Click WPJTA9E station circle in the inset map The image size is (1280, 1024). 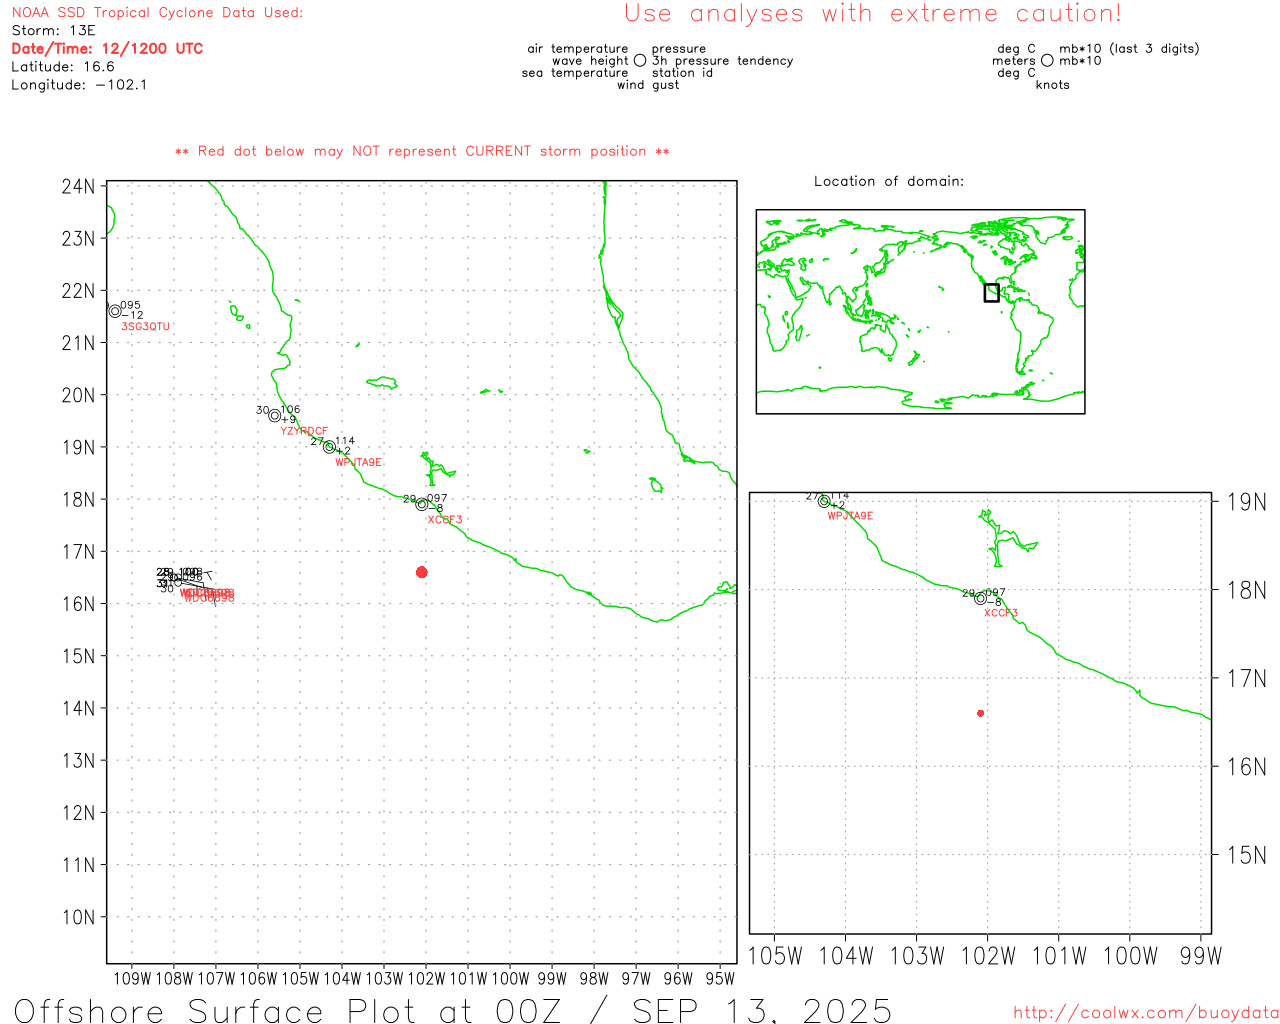coord(824,501)
